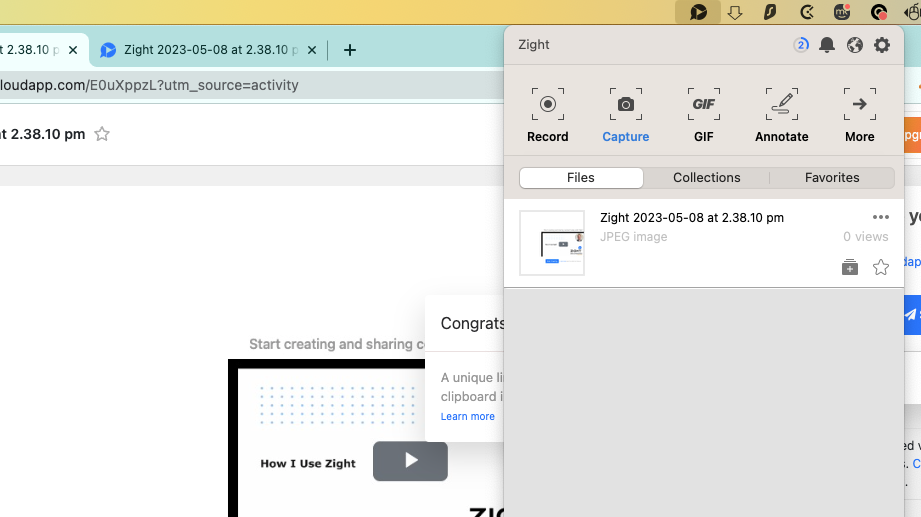Screen dimensions: 921x517
Task: Click the crescent moon menu bar icon
Action: click(x=806, y=12)
